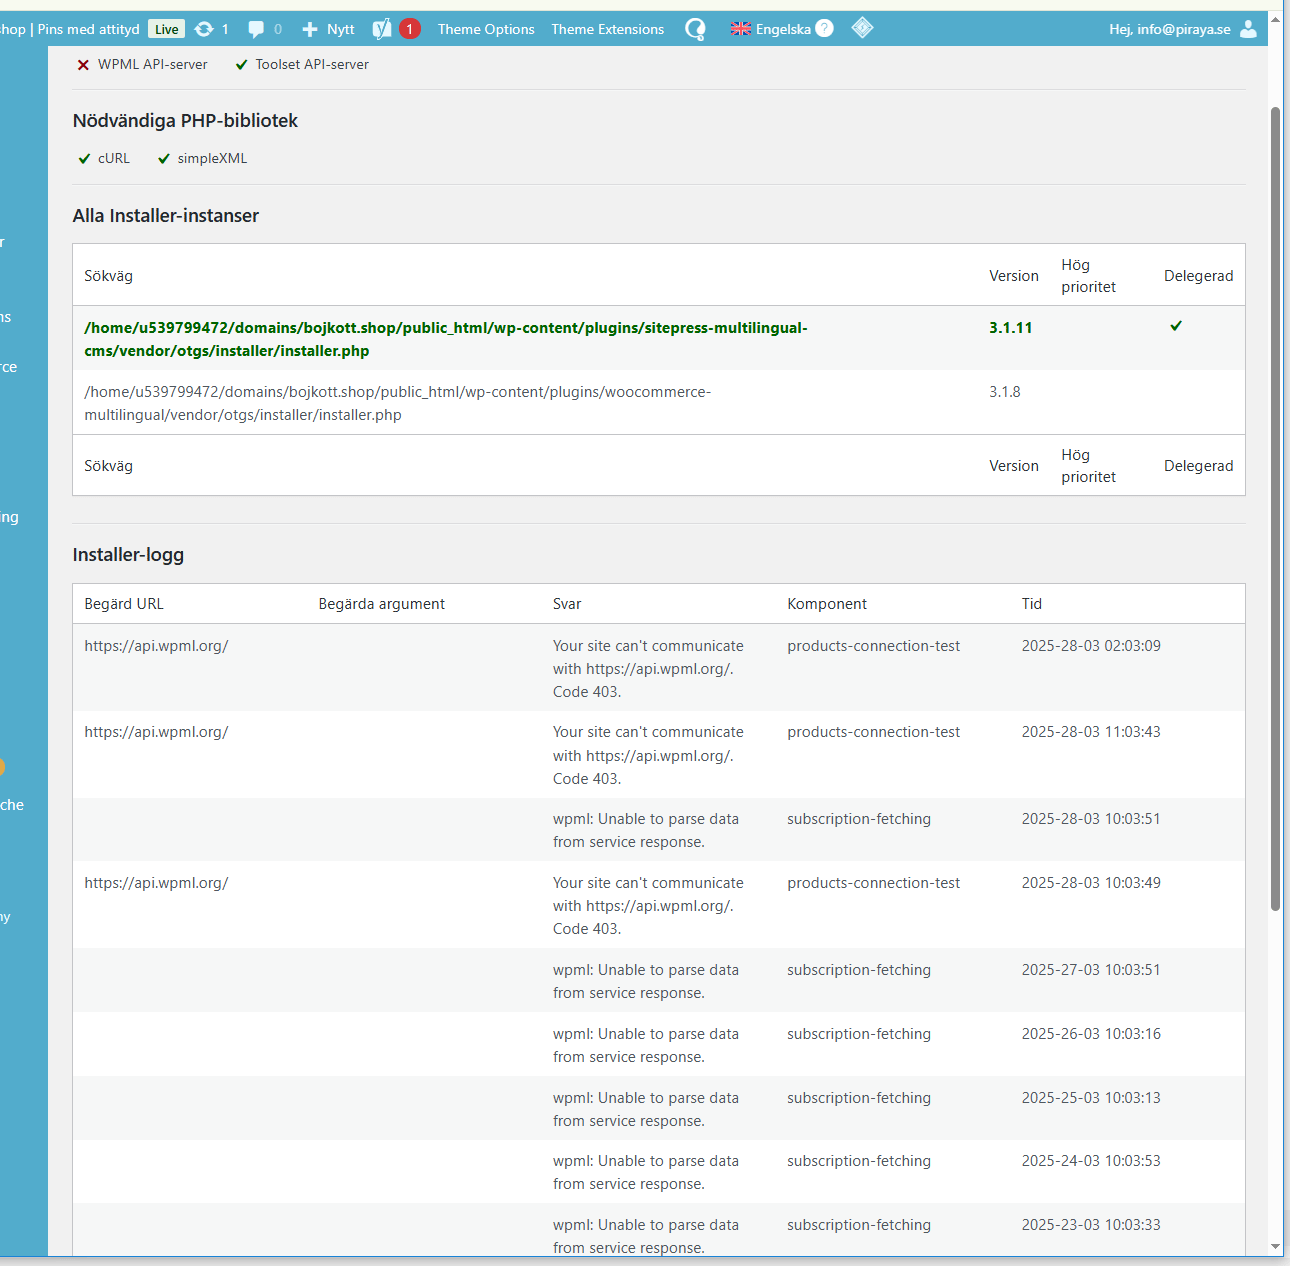Click the scrollbar up arrow
1290x1266 pixels.
1276,19
